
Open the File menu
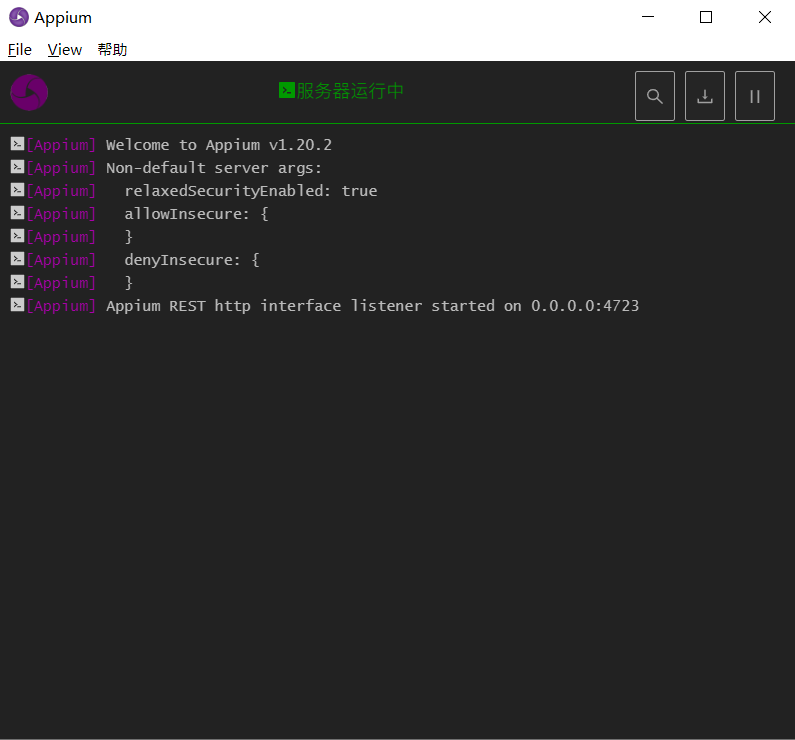point(20,50)
